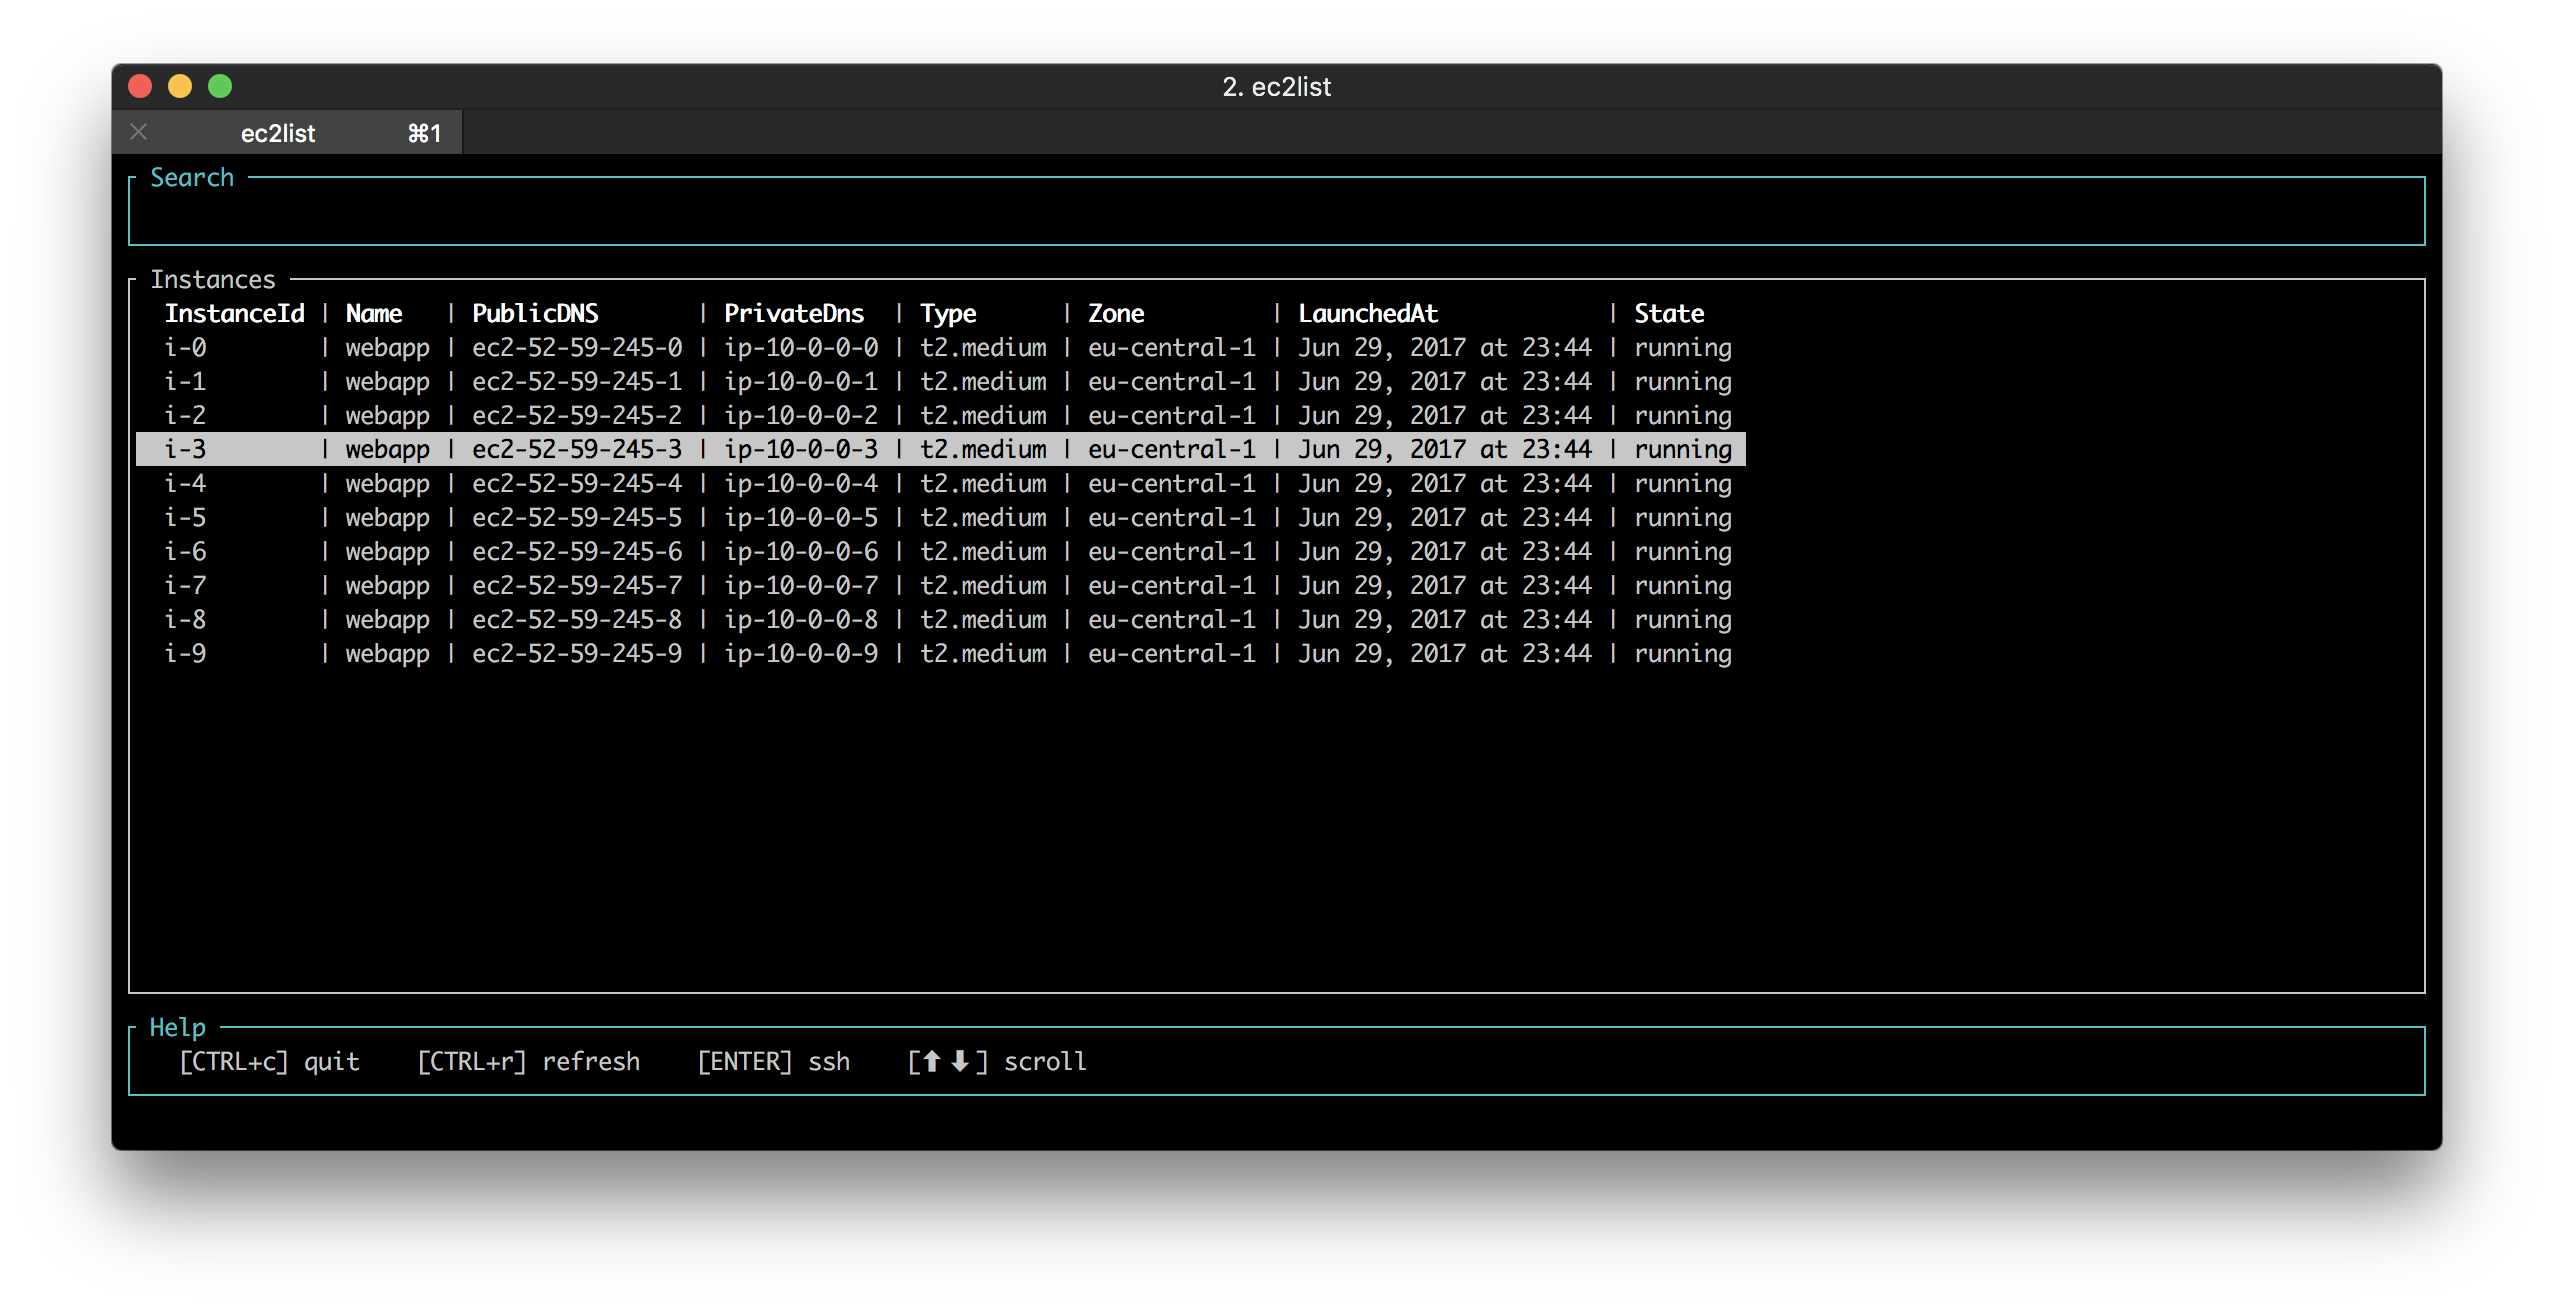Click the LaunchedAt column header
Image resolution: width=2554 pixels, height=1310 pixels.
pyautogui.click(x=1367, y=314)
